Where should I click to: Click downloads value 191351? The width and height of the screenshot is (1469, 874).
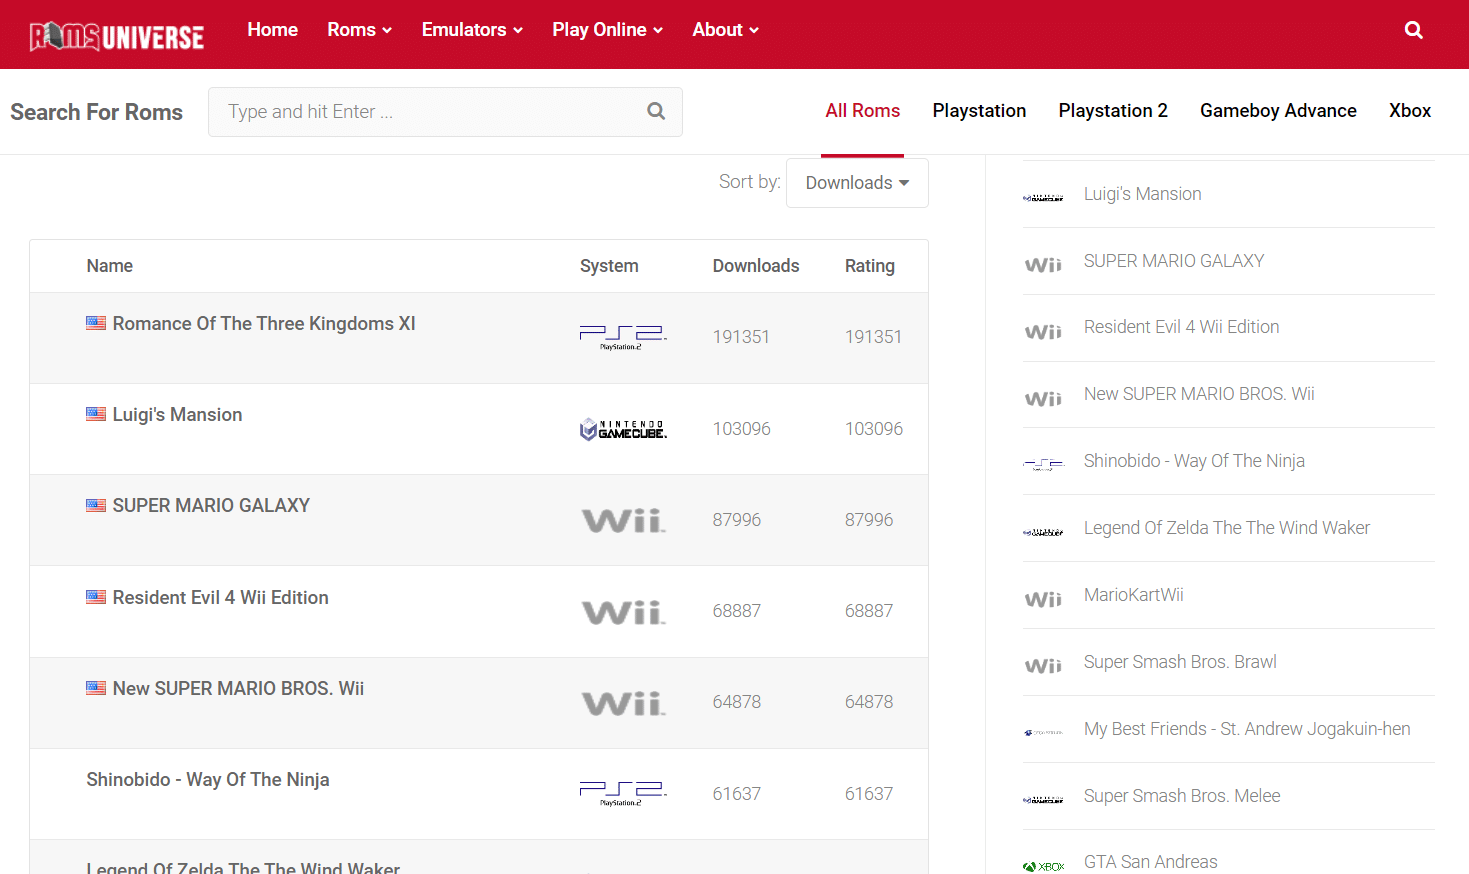coord(741,337)
